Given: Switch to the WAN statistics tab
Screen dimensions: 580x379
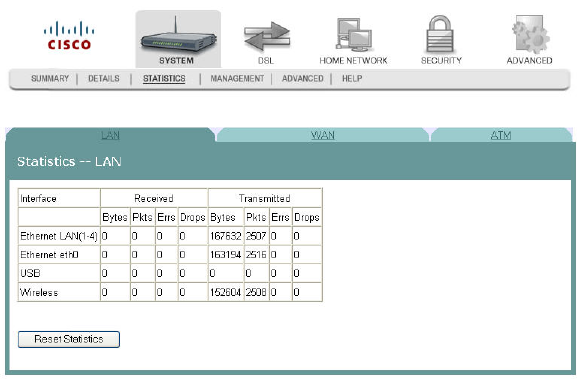Looking at the screenshot, I should 323,135.
